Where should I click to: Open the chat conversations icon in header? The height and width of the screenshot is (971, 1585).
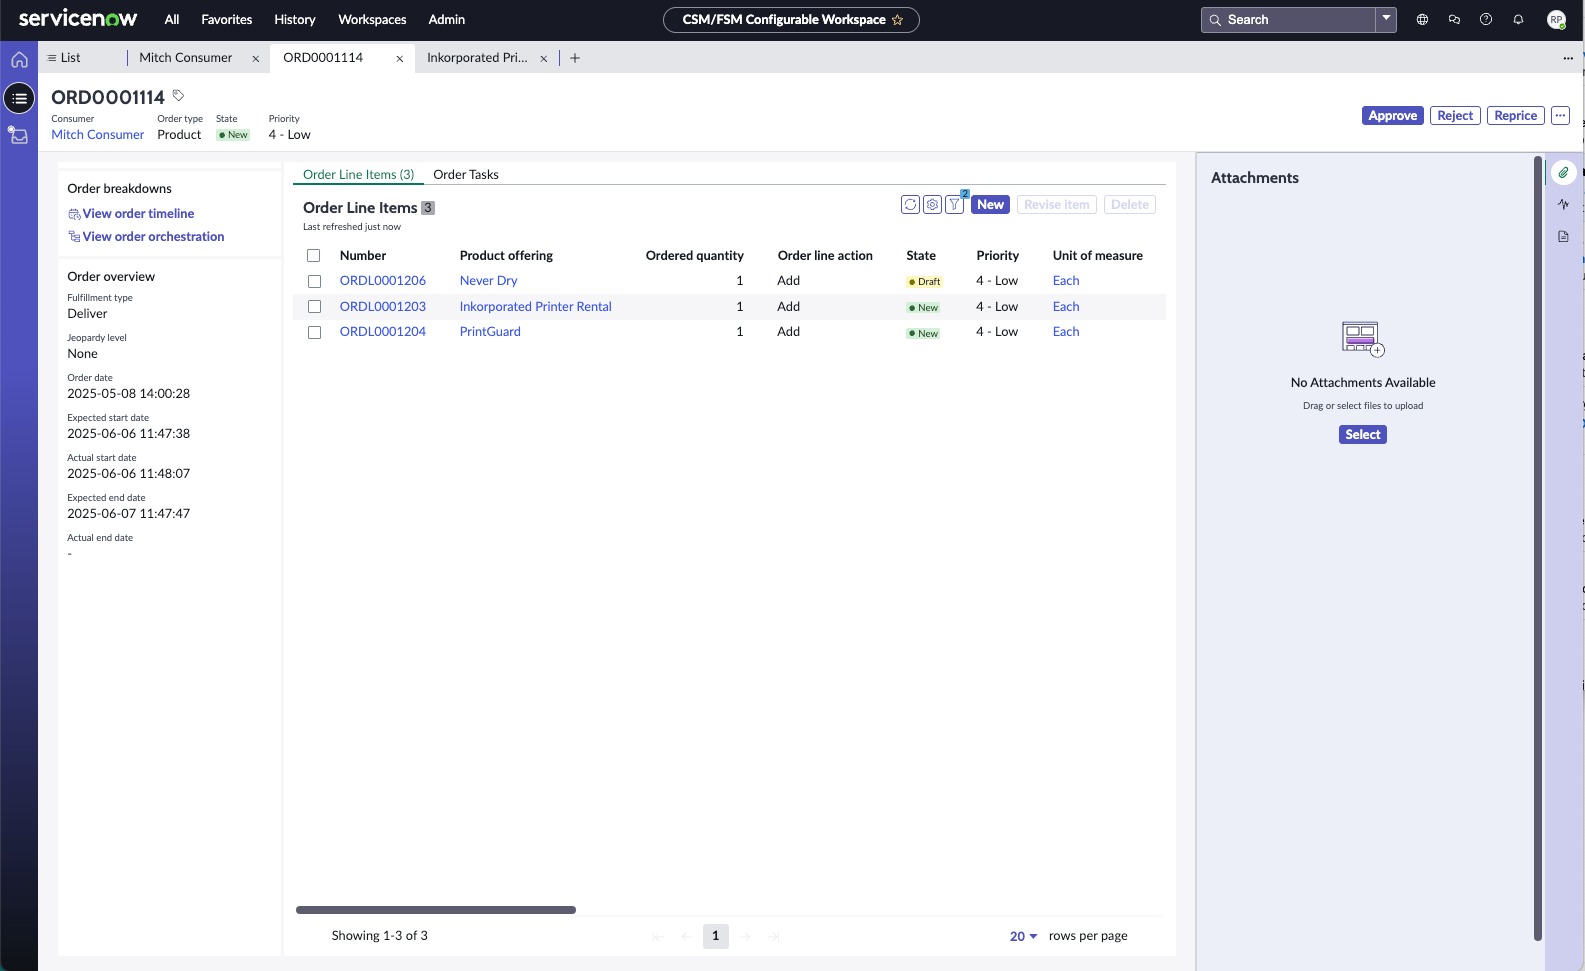click(1454, 19)
